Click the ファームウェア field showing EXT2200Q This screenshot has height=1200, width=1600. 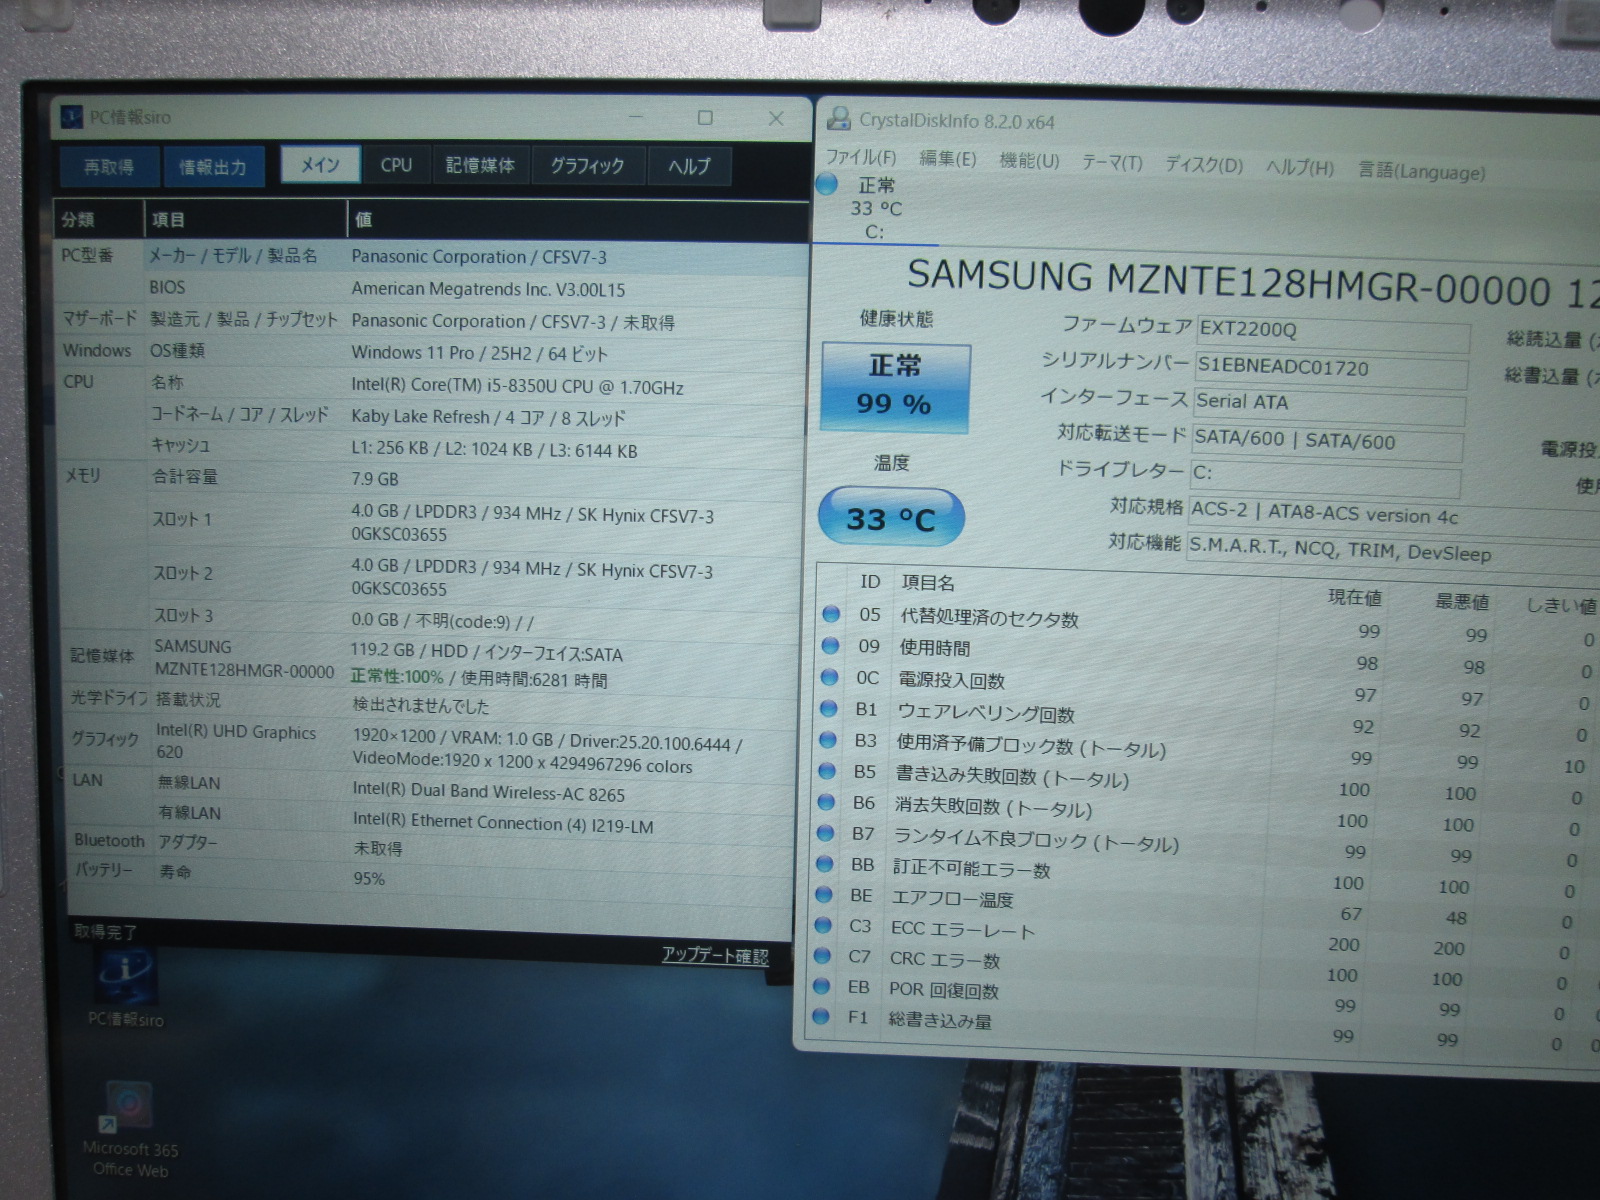[1332, 332]
